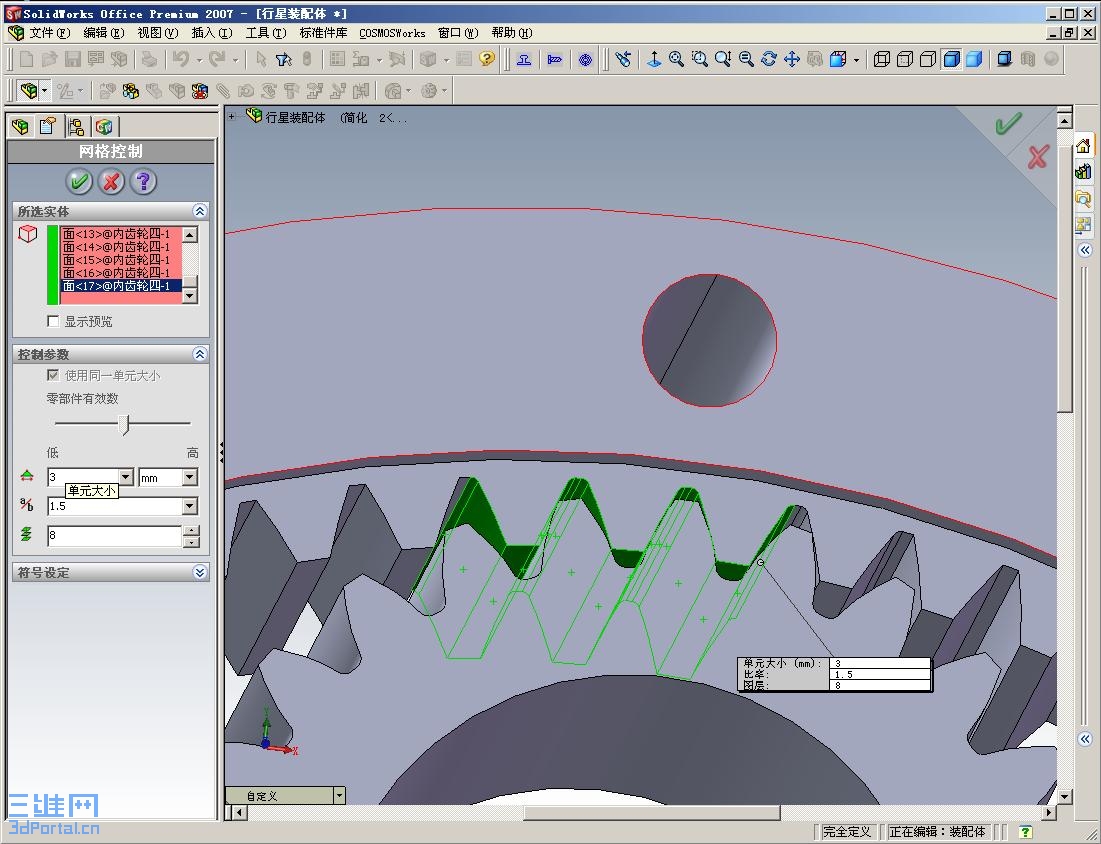Click the layers count field showing 8
The height and width of the screenshot is (844, 1101).
click(114, 535)
